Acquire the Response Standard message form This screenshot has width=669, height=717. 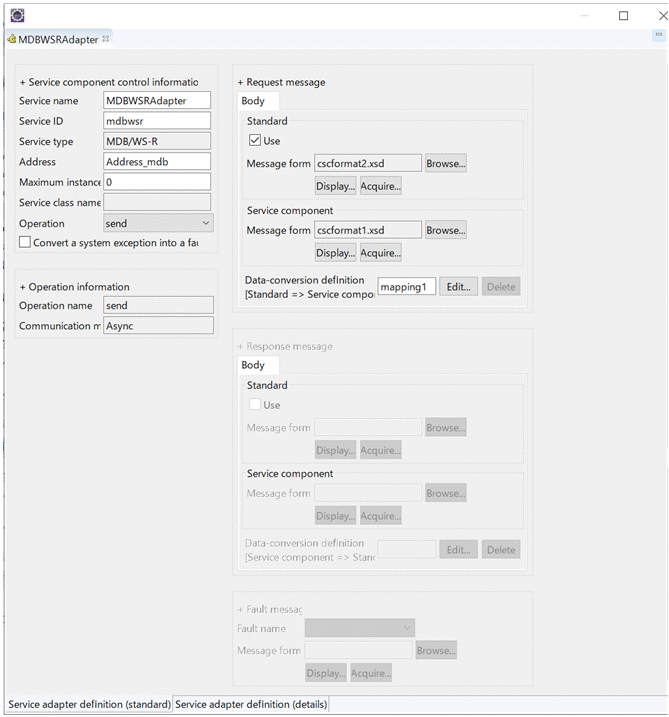[x=380, y=450]
